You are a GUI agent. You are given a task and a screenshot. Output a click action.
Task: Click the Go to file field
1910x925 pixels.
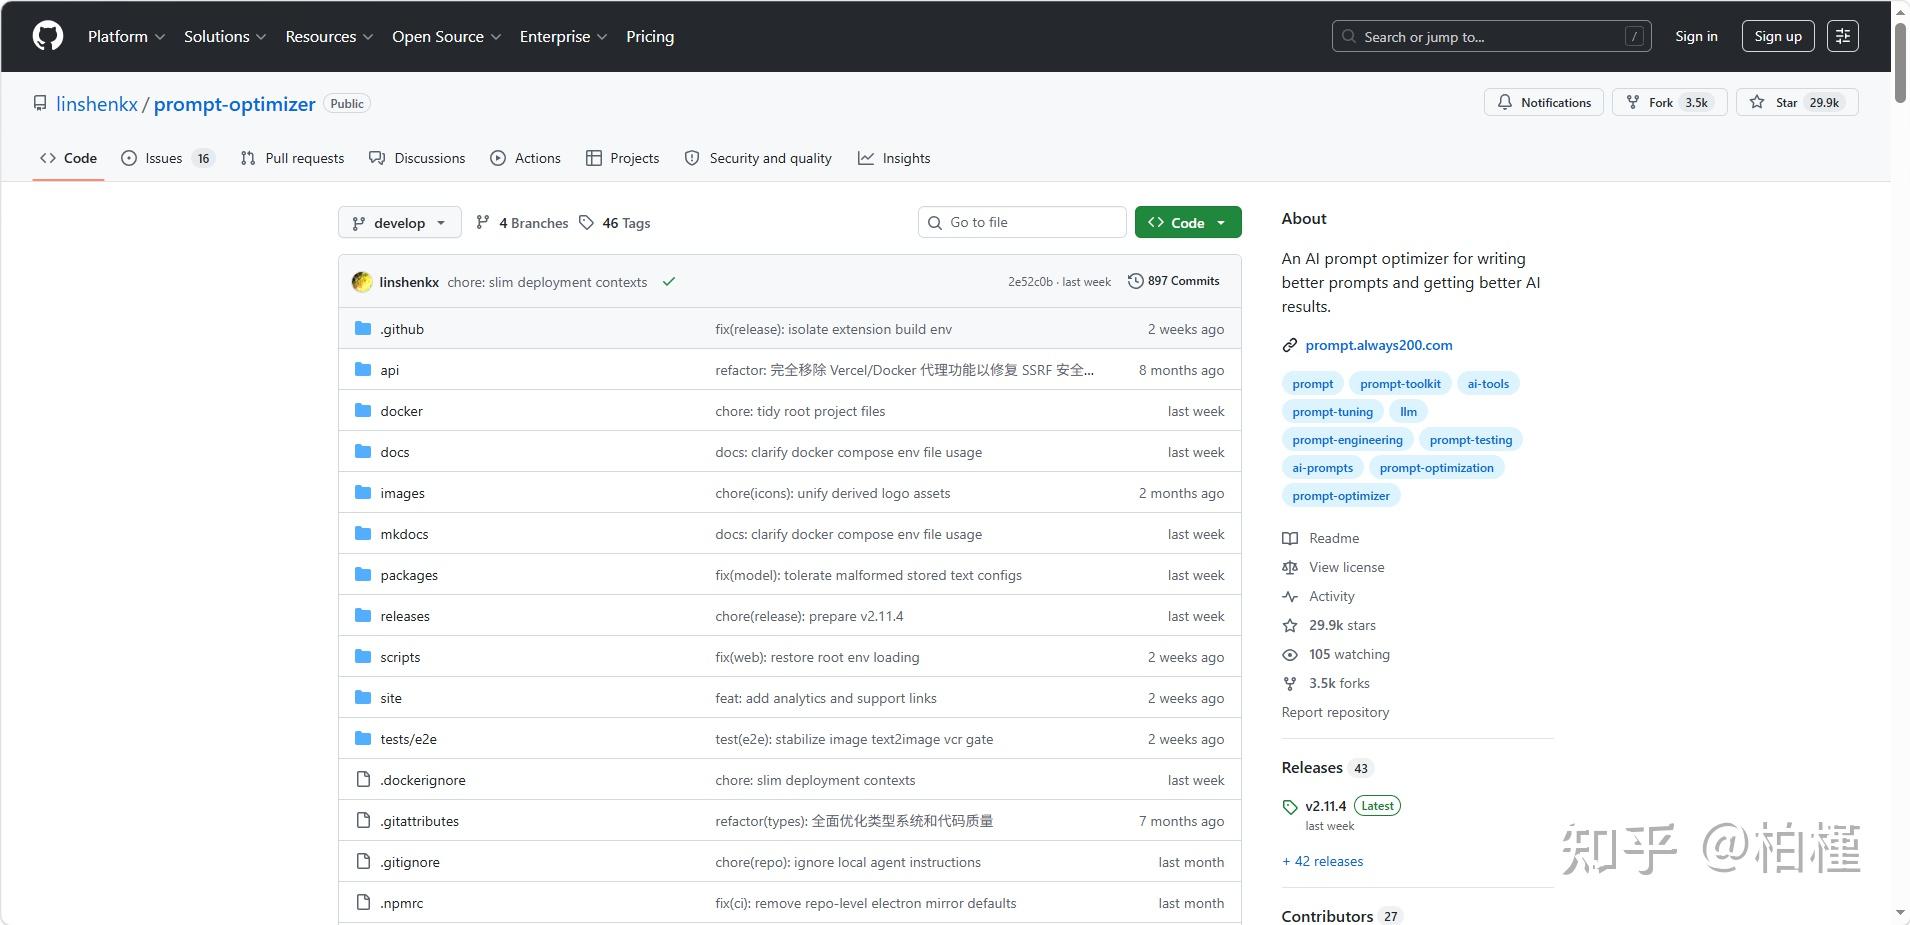pos(1022,222)
